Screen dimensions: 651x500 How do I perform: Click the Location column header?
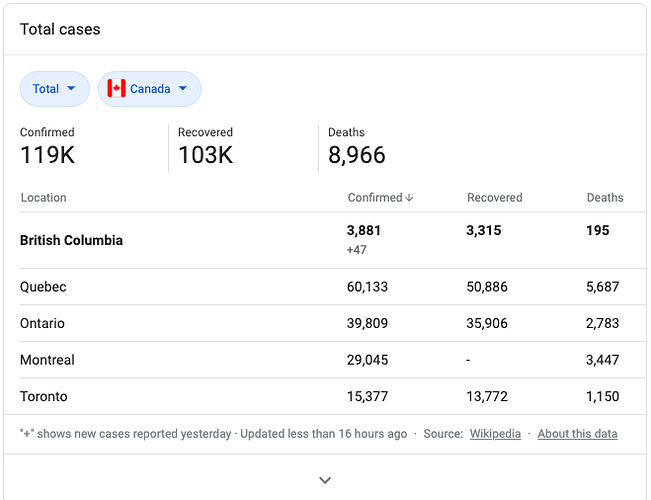pos(44,198)
